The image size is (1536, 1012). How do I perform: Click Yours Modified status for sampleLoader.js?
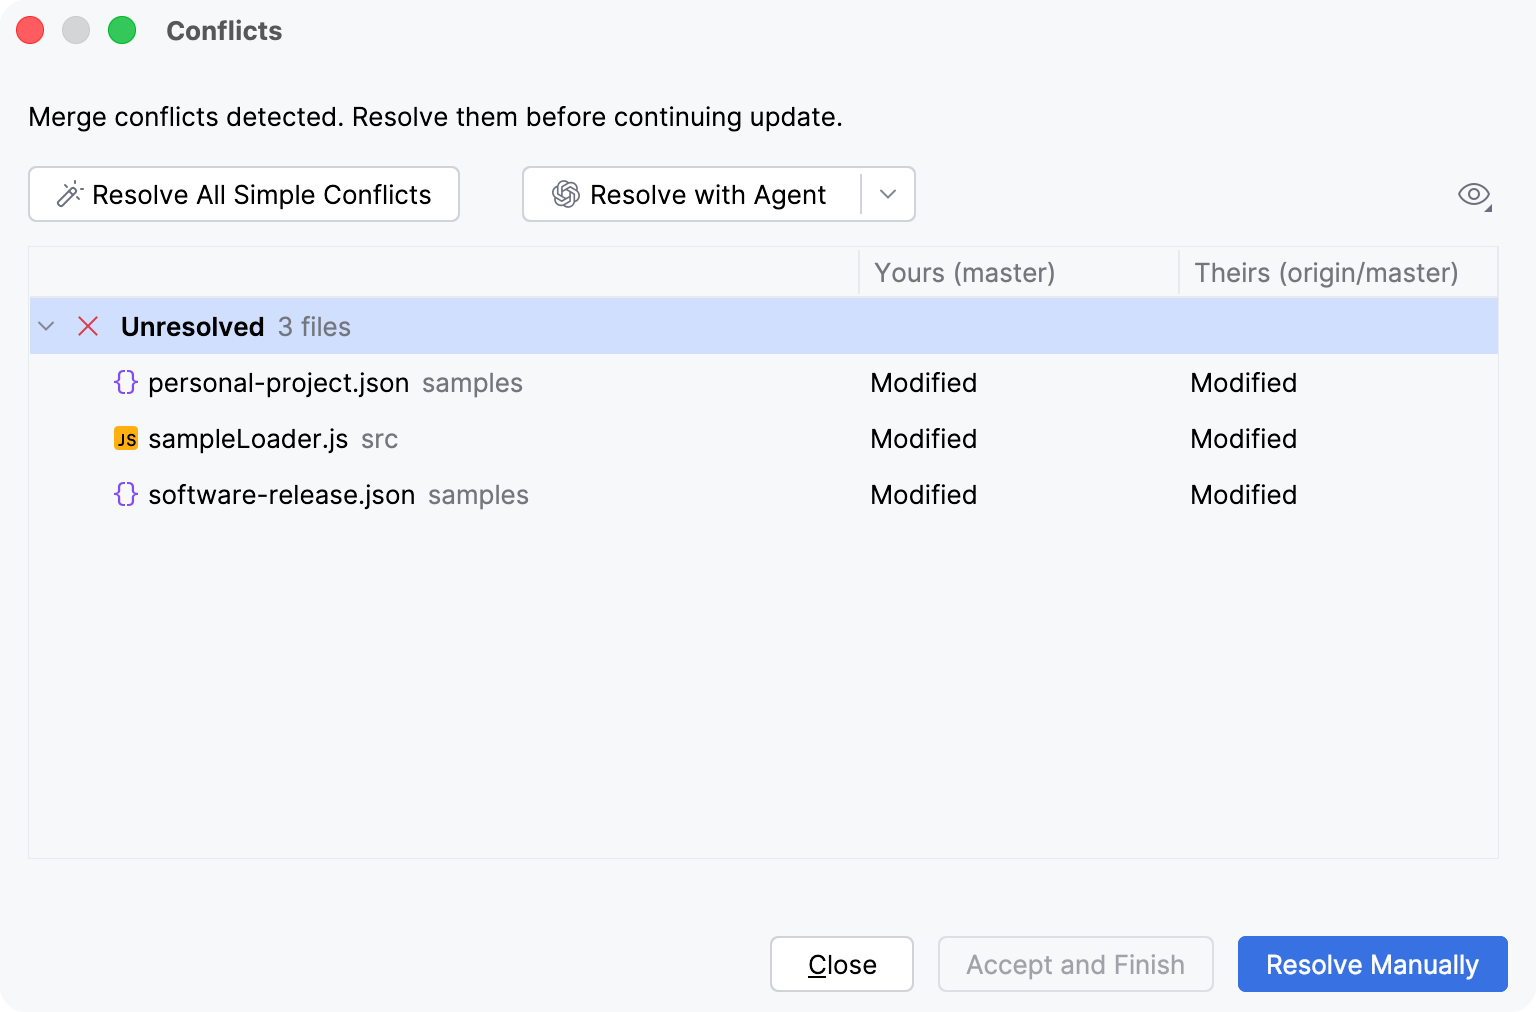tap(923, 438)
